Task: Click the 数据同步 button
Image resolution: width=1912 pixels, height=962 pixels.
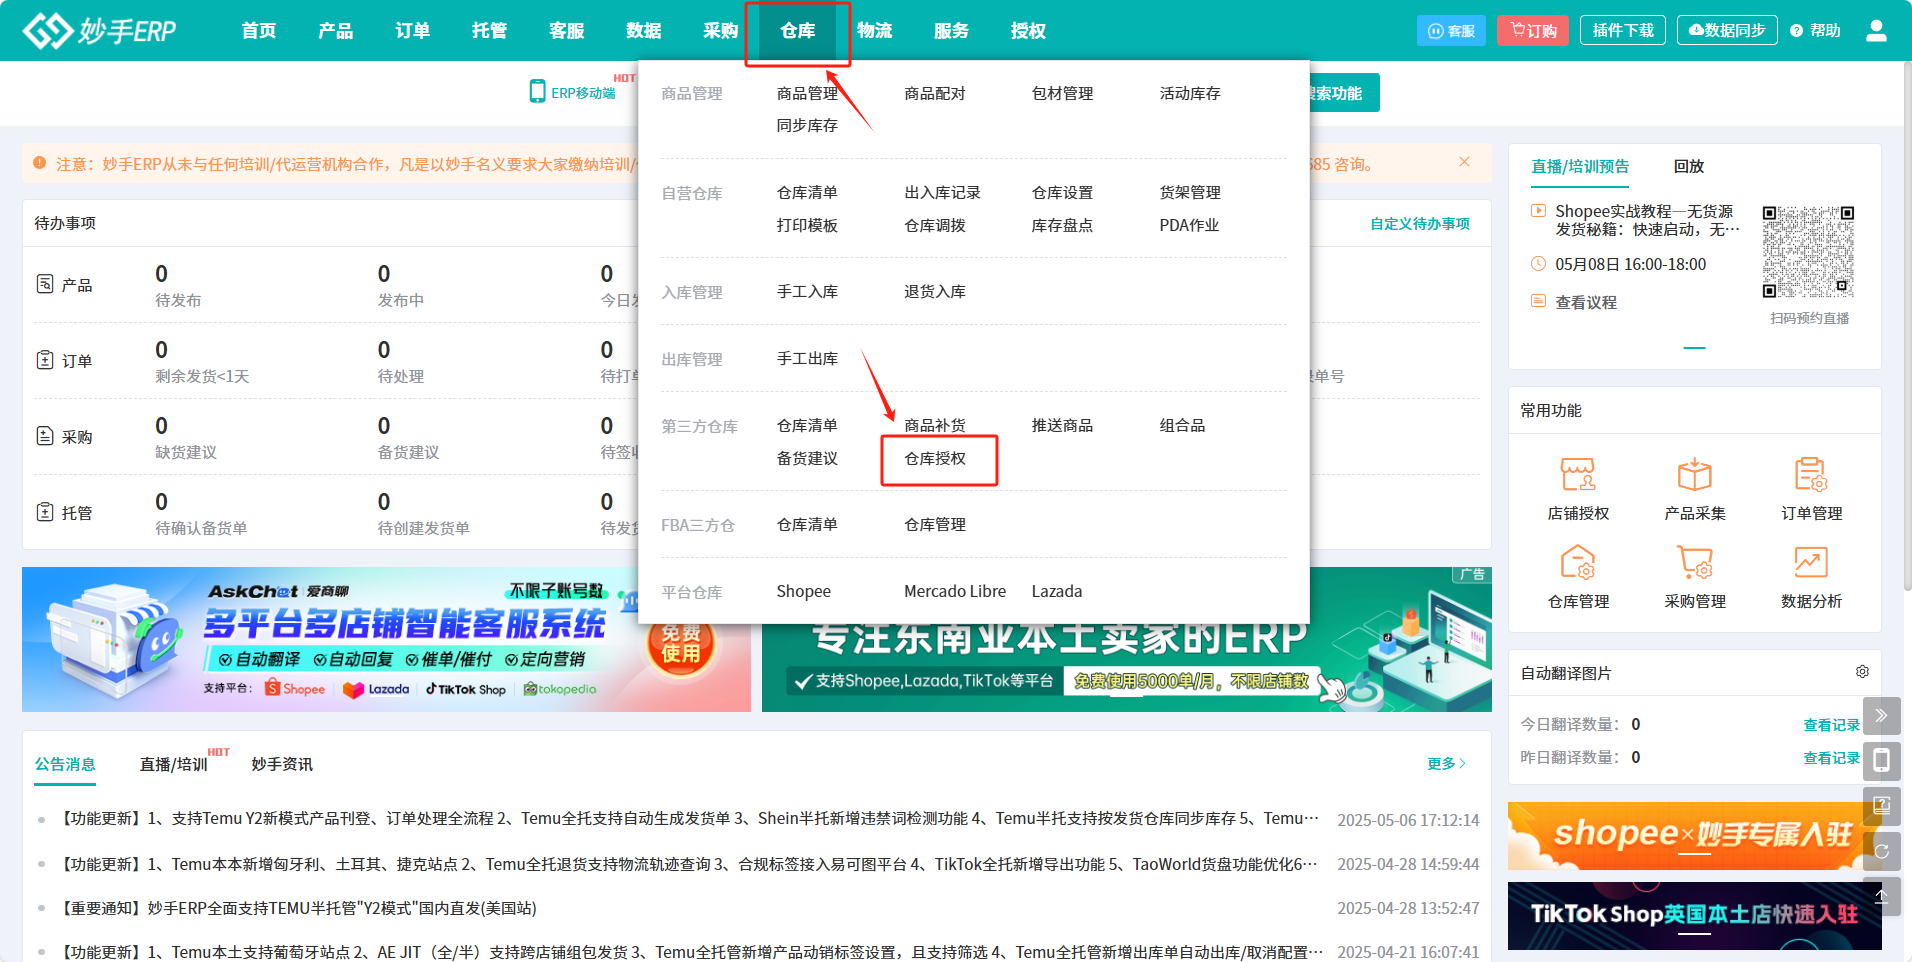Action: click(x=1727, y=31)
